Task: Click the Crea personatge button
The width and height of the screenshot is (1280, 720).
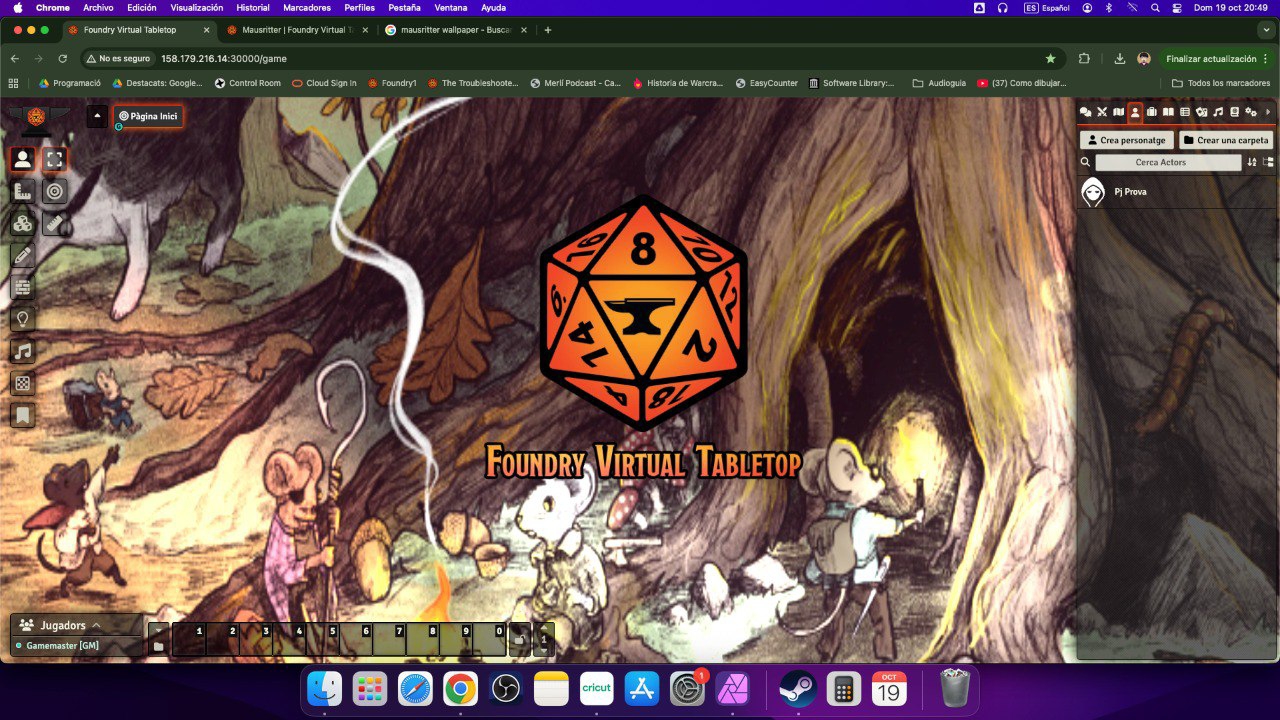Action: [x=1126, y=140]
